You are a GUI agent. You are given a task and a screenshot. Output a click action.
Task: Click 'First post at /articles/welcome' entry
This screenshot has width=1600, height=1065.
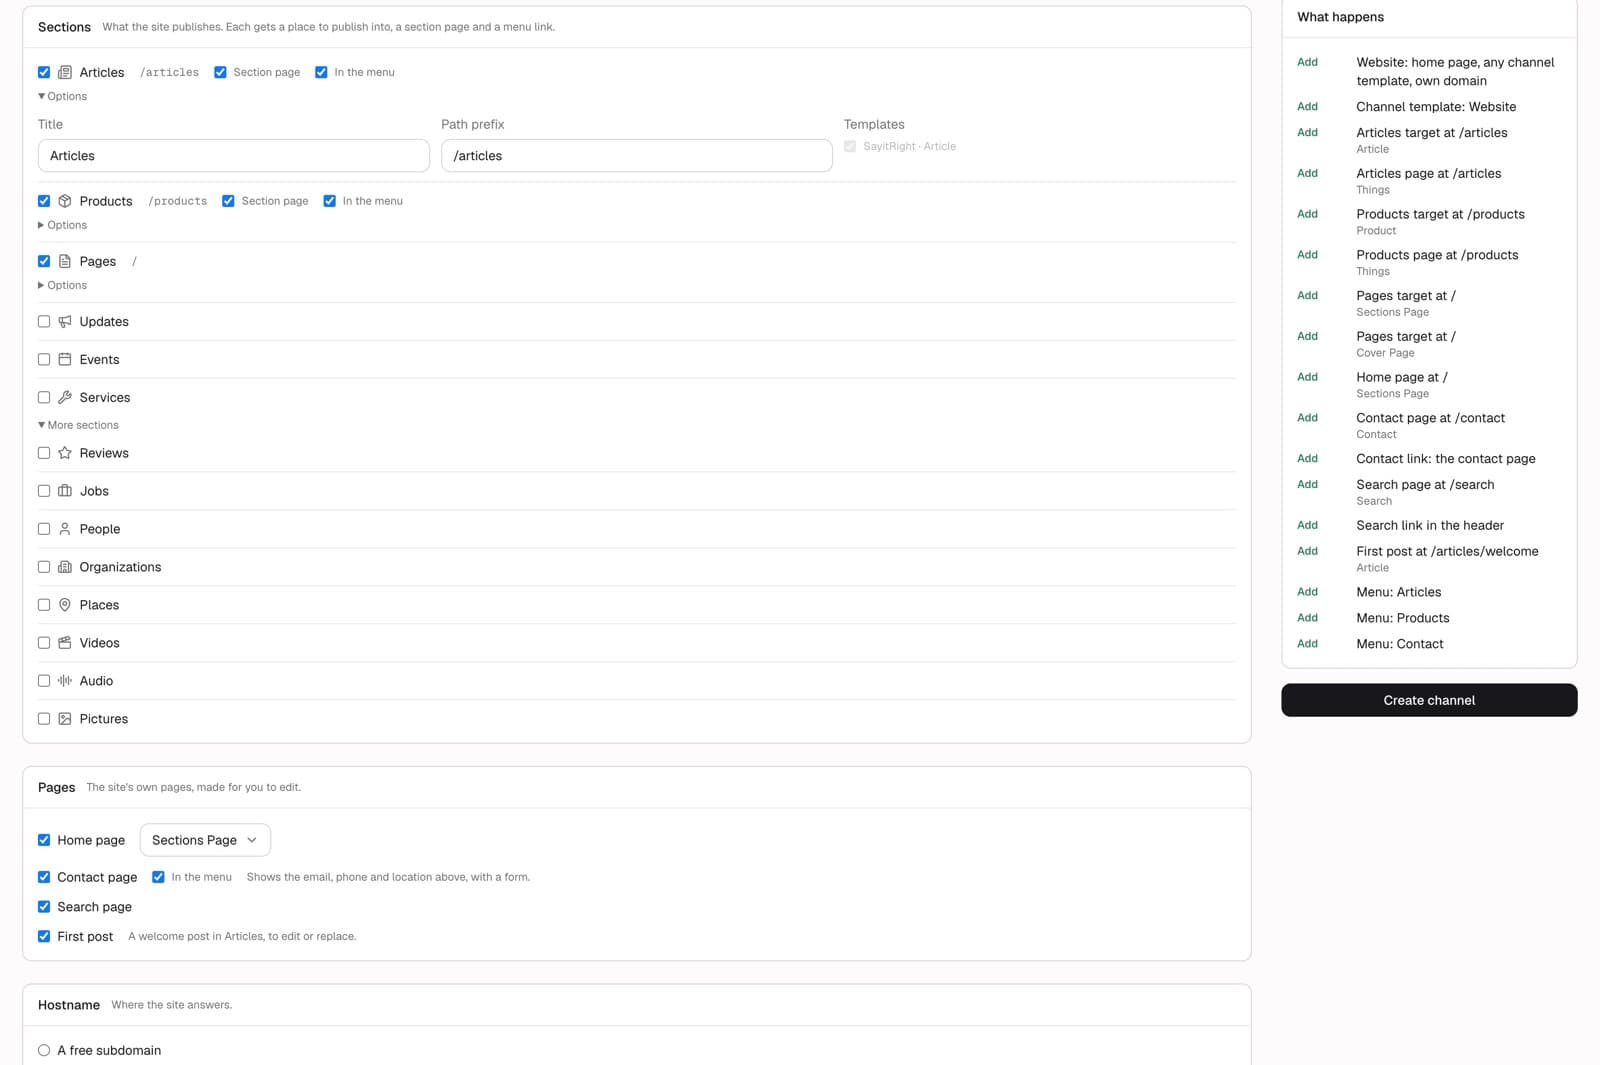click(1447, 551)
